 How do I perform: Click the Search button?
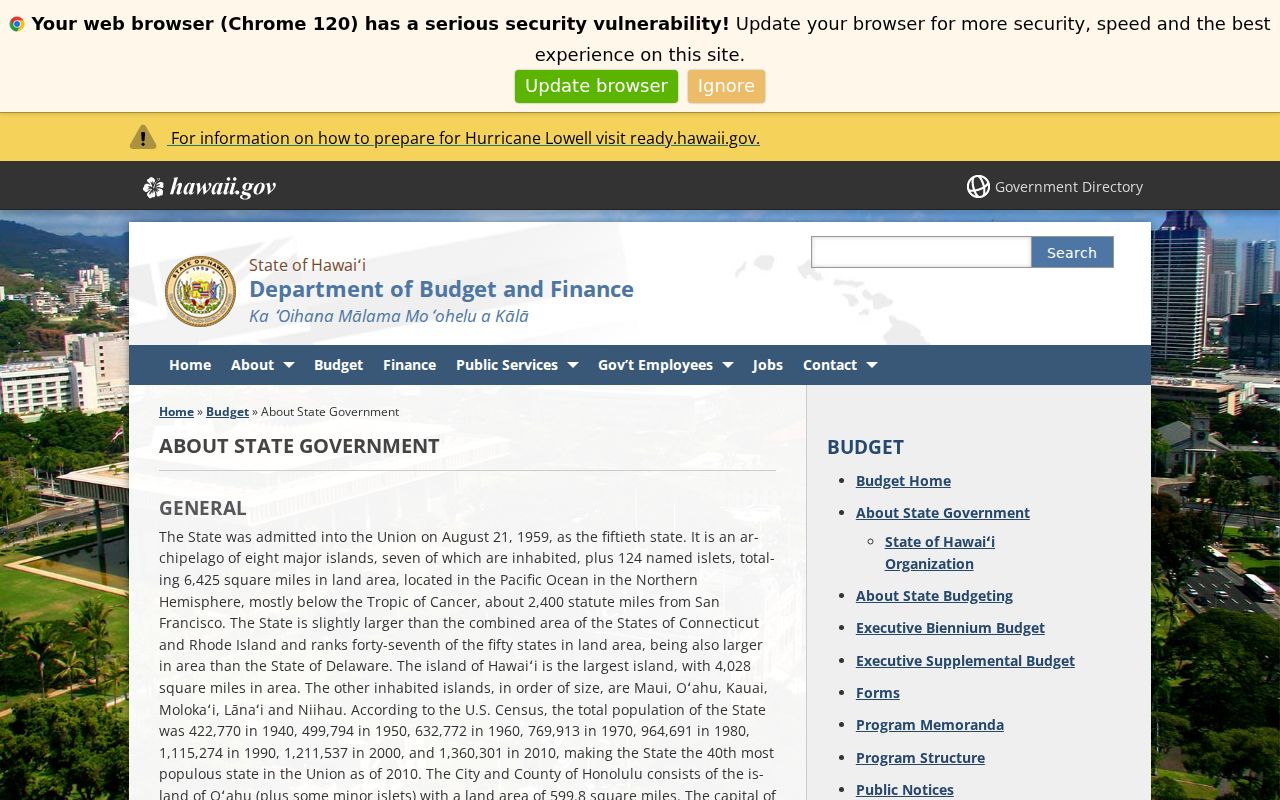pyautogui.click(x=1072, y=252)
